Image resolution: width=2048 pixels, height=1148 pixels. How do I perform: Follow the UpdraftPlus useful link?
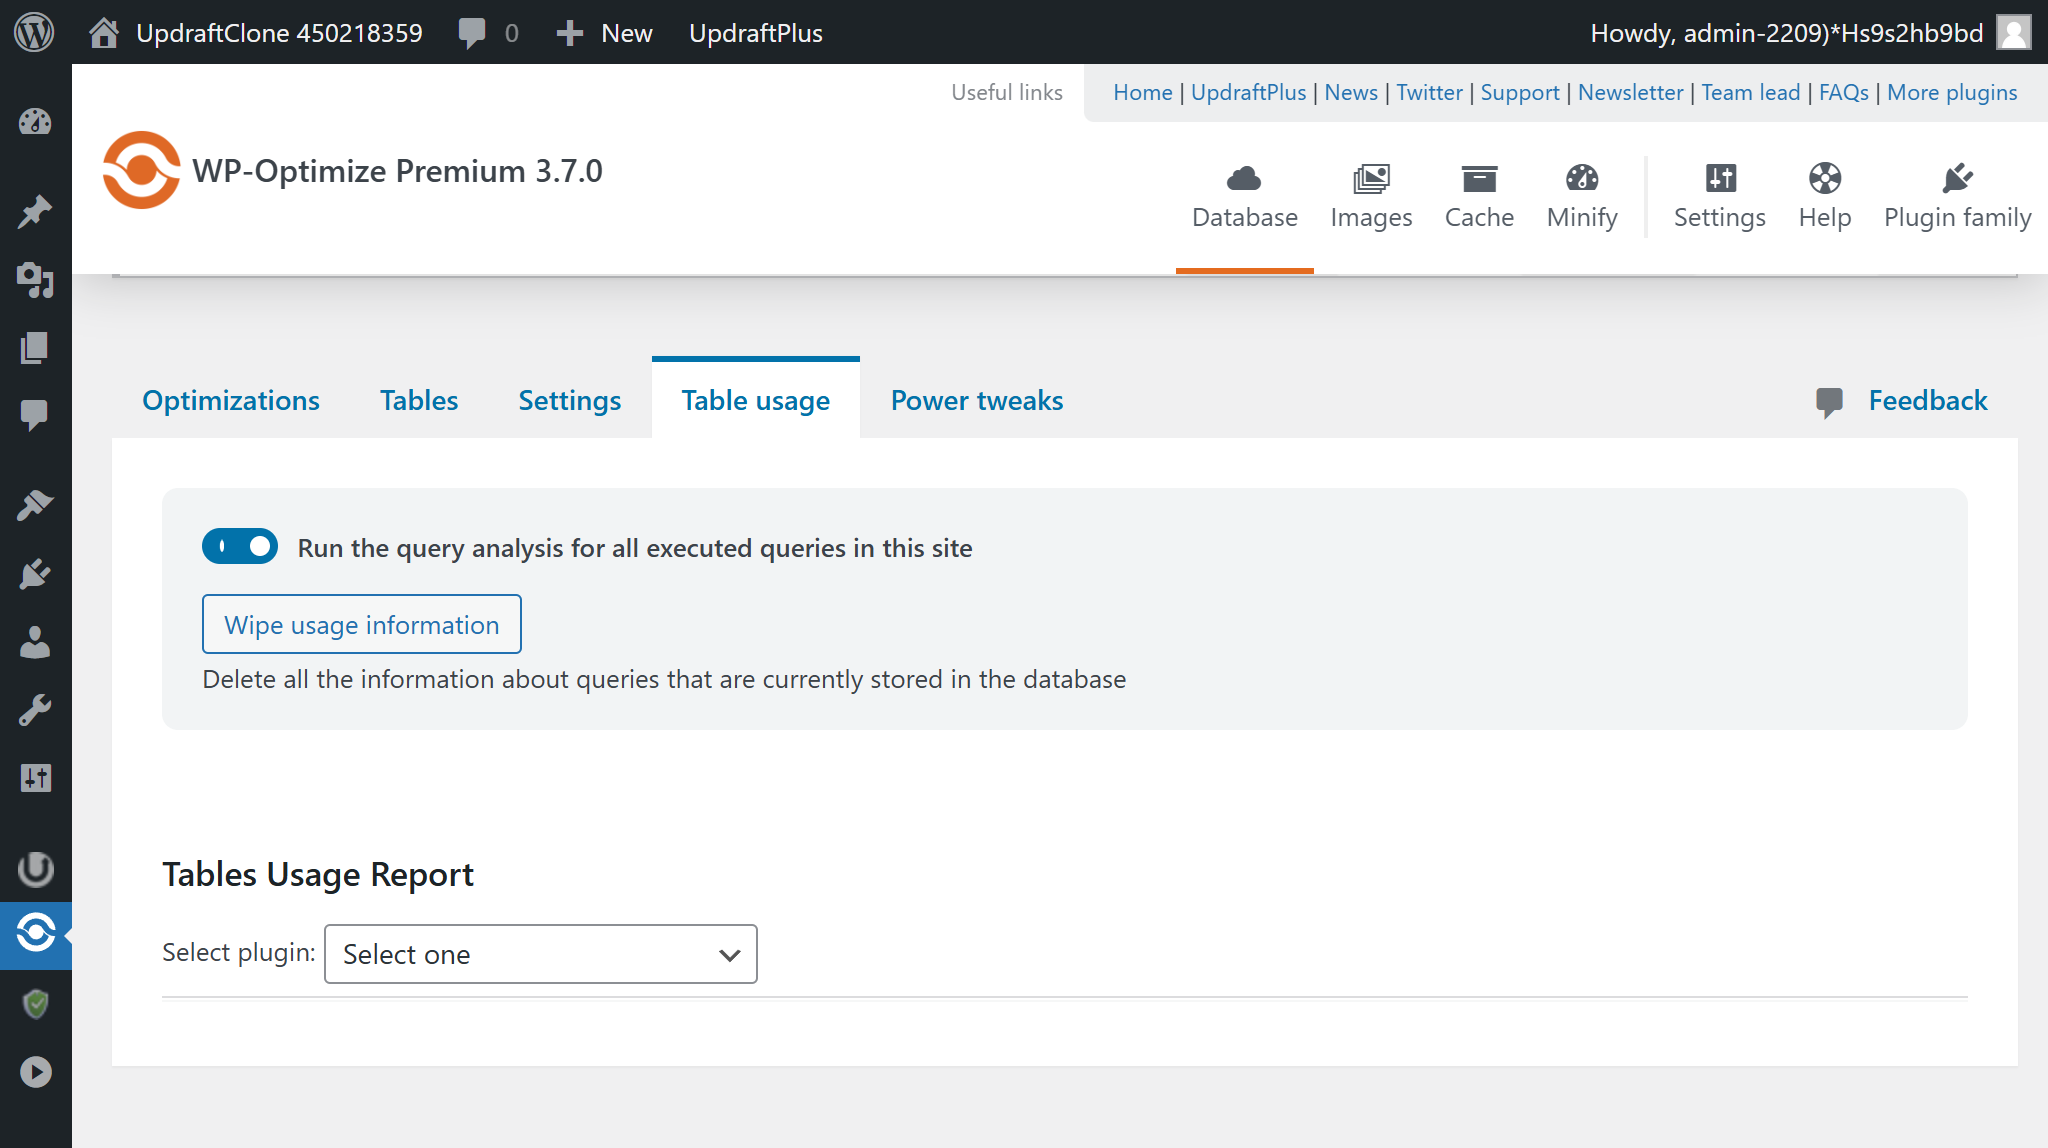click(1248, 92)
